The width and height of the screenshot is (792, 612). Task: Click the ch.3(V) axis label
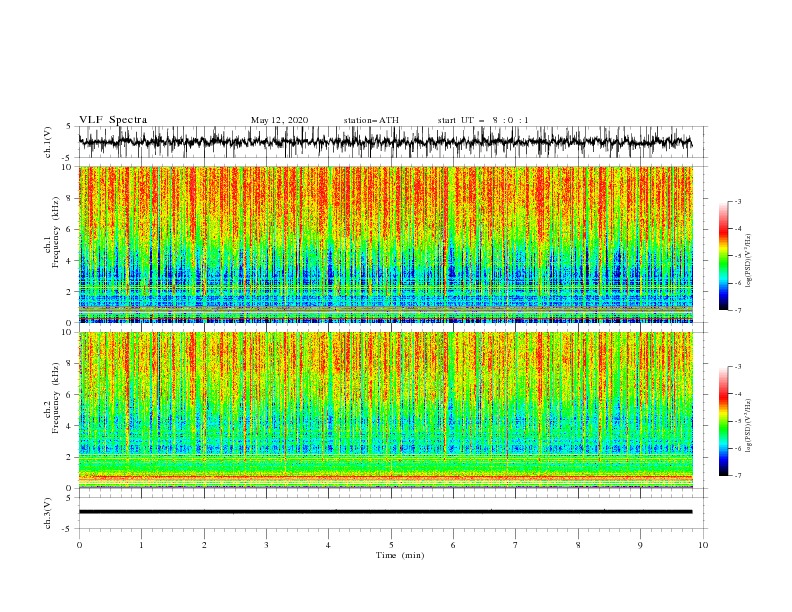(48, 513)
